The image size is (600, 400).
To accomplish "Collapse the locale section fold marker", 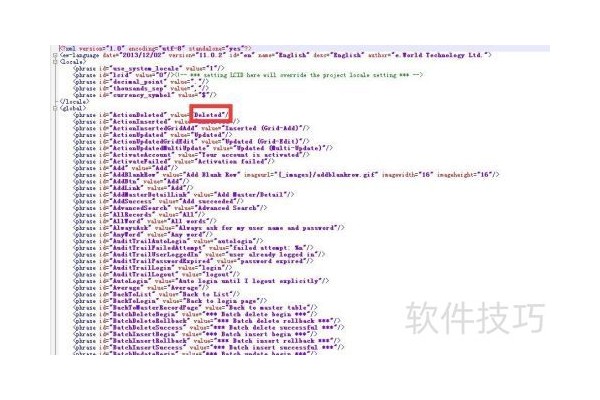I will click(55, 62).
